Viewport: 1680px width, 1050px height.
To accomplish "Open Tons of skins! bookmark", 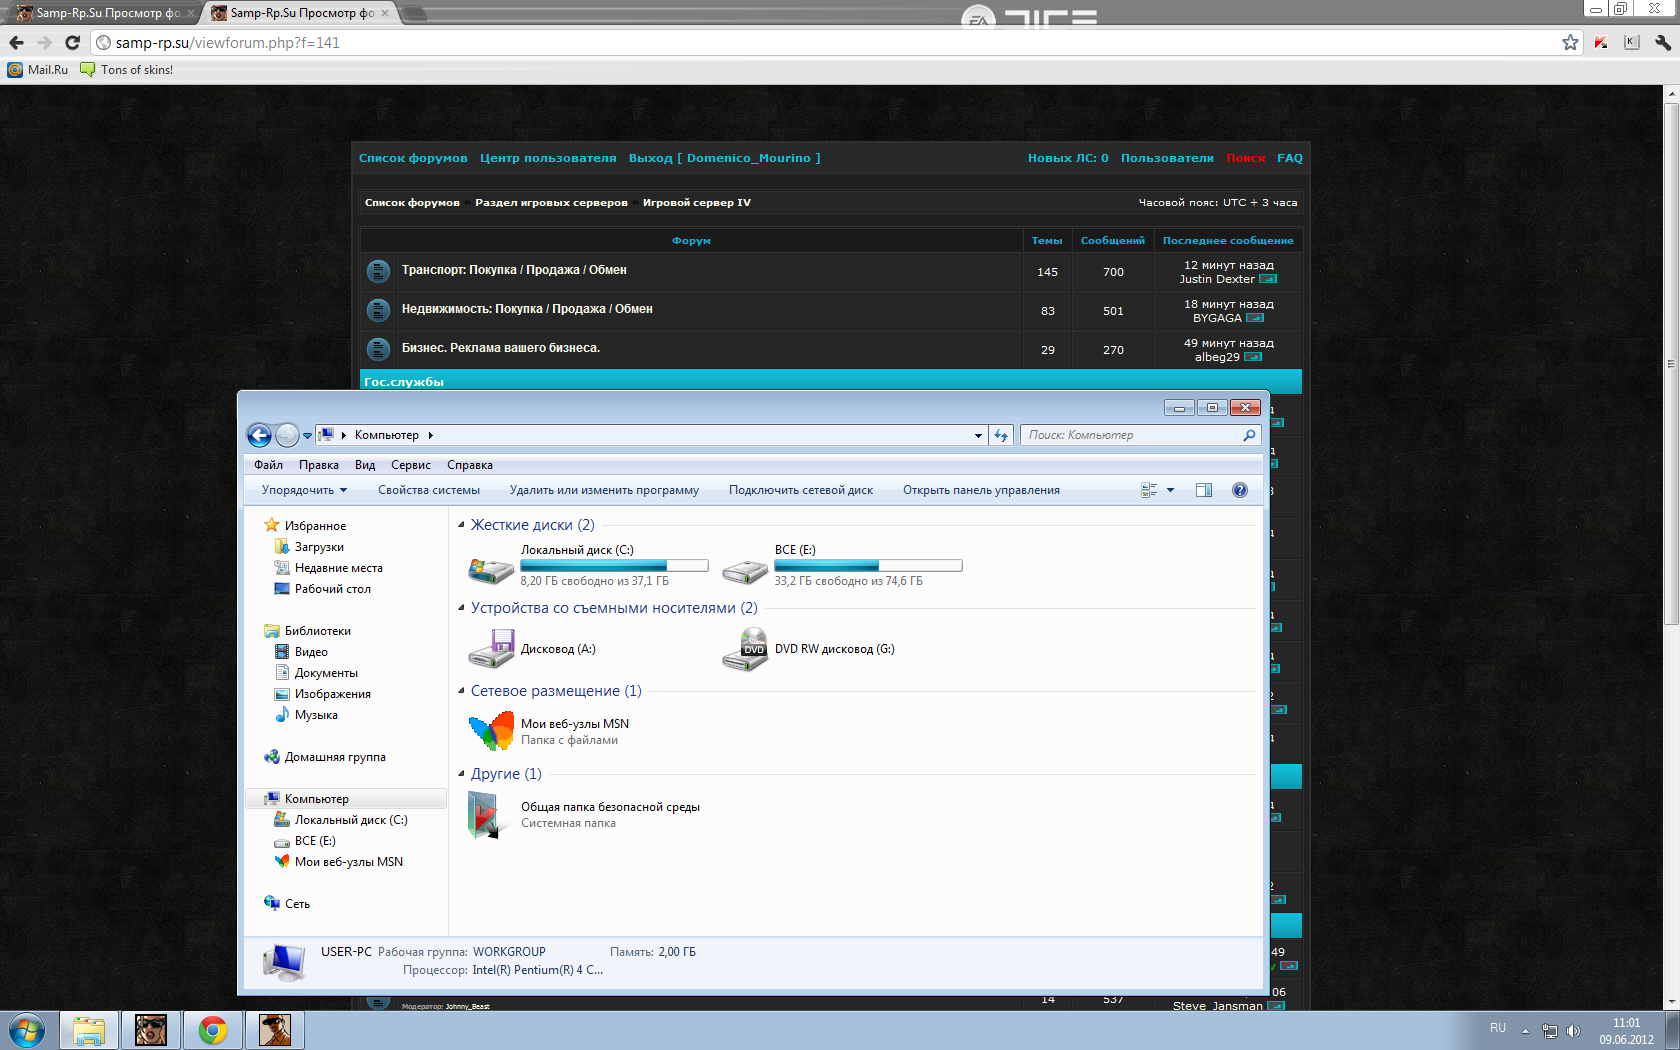I will click(126, 70).
